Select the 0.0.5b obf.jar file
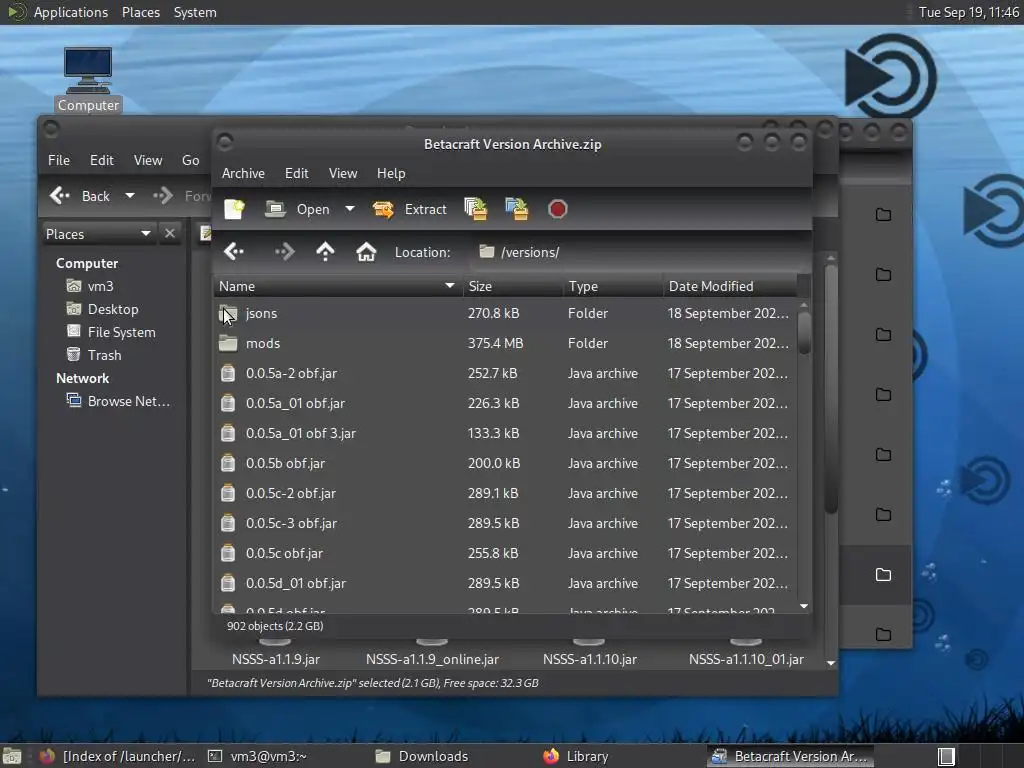 pos(505,464)
